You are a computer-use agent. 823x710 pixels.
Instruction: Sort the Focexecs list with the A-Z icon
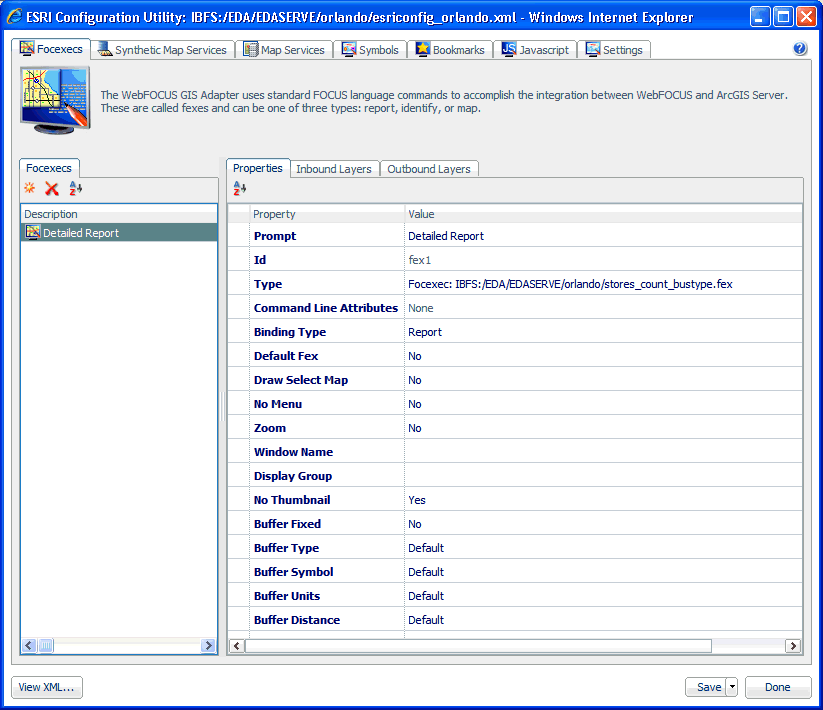point(76,188)
